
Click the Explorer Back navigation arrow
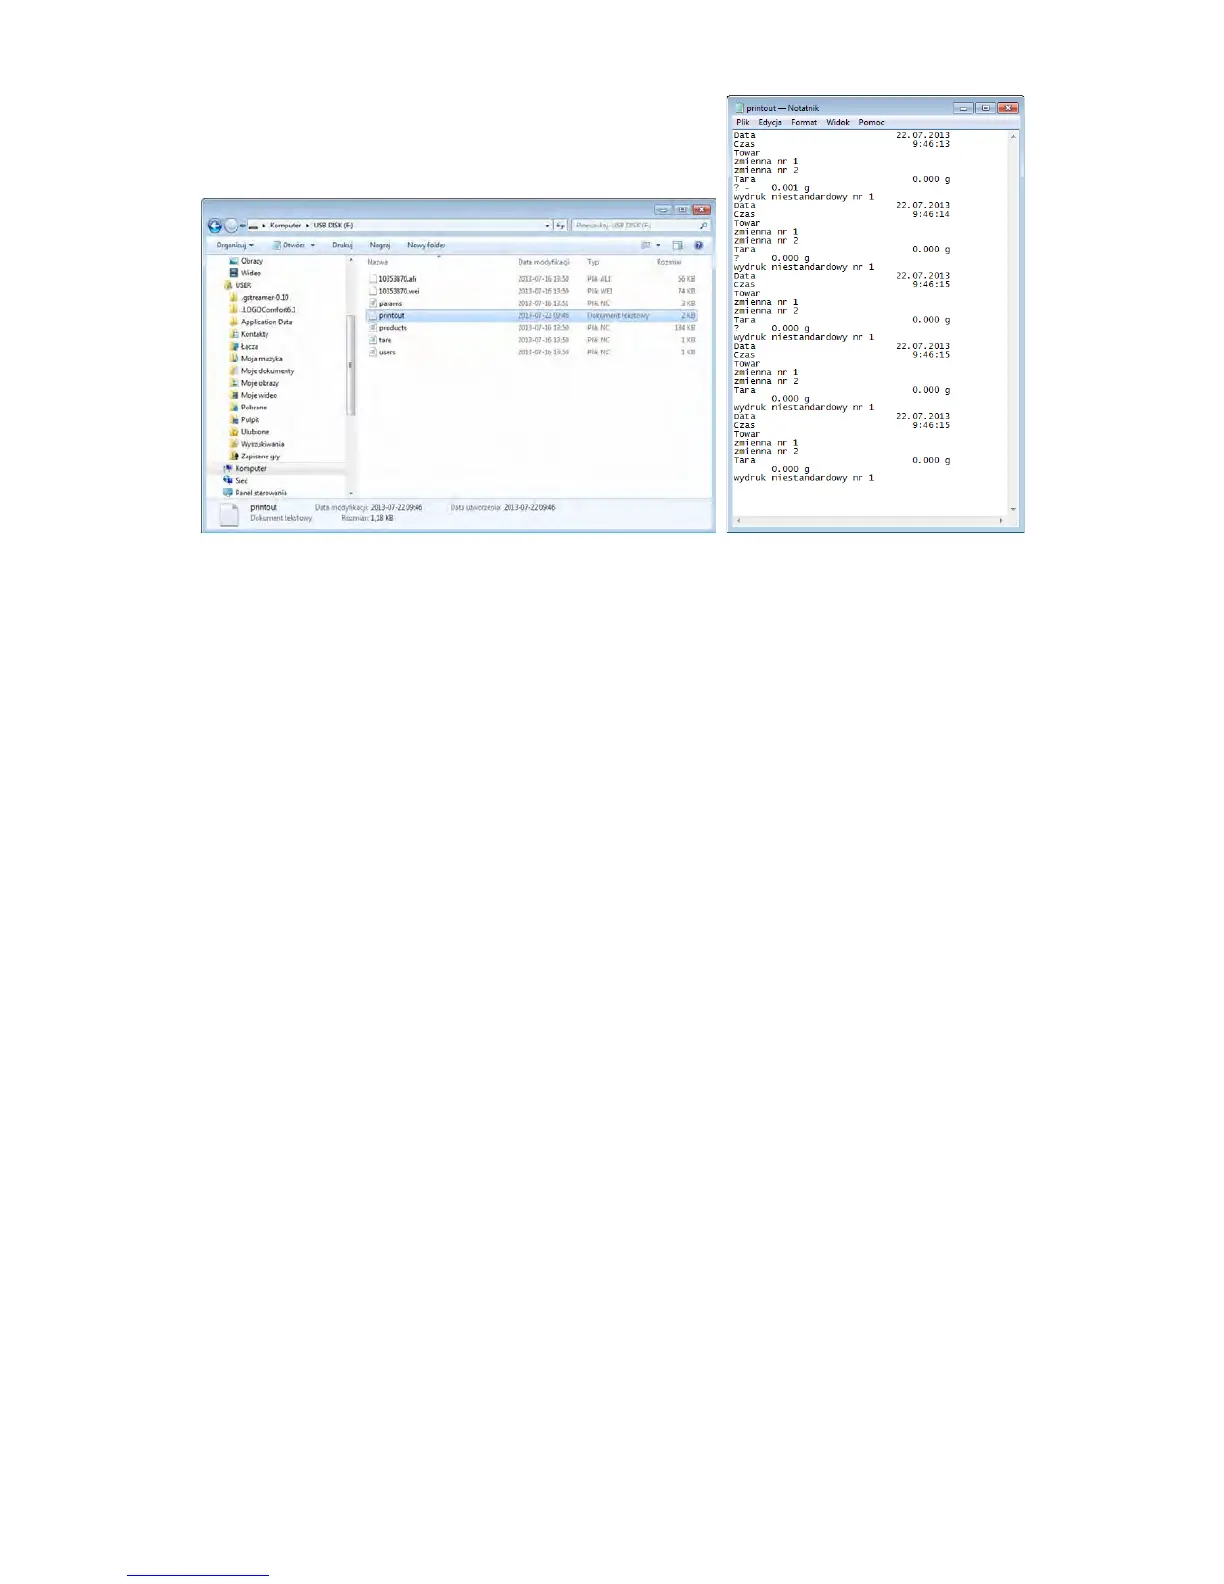(214, 226)
